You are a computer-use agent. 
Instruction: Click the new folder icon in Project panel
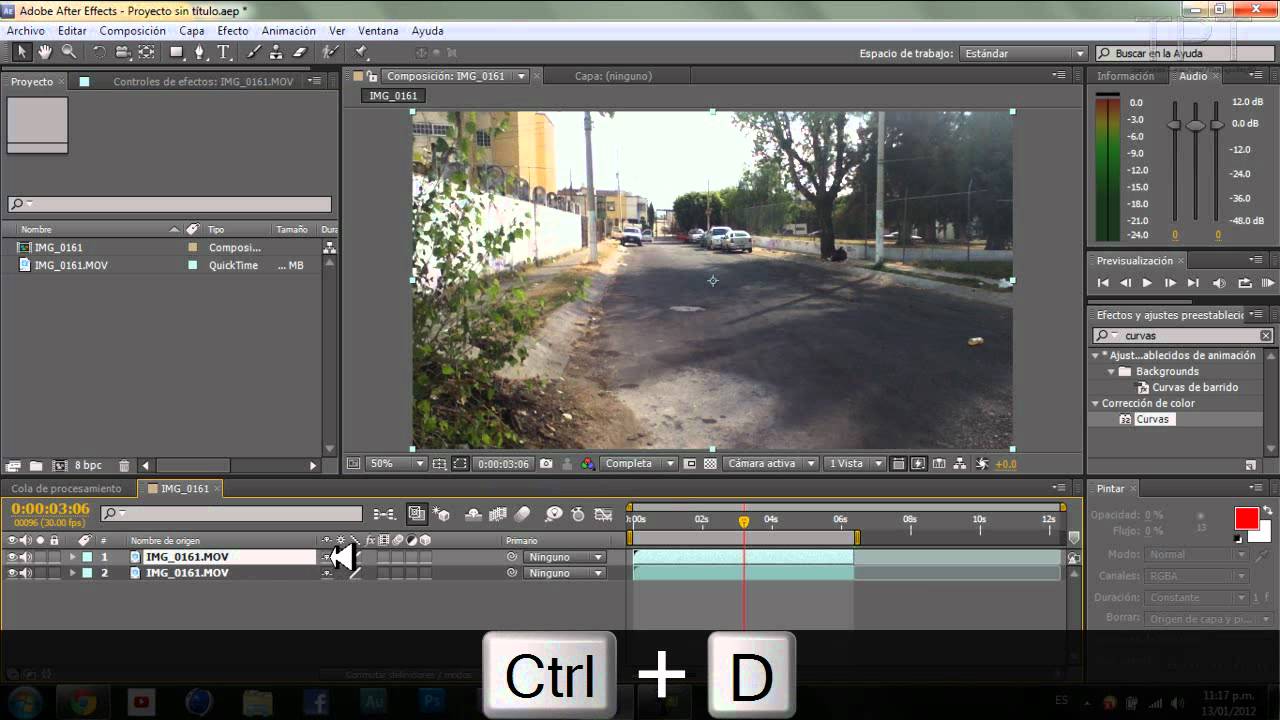click(36, 466)
